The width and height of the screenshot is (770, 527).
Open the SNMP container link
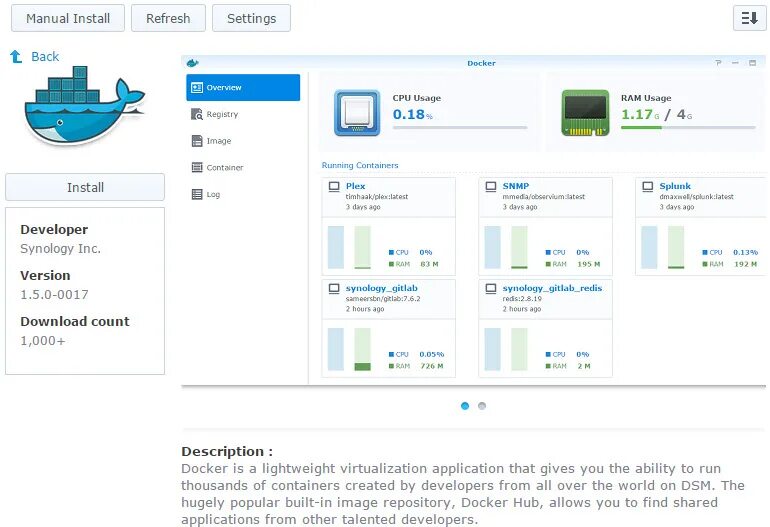tap(516, 186)
